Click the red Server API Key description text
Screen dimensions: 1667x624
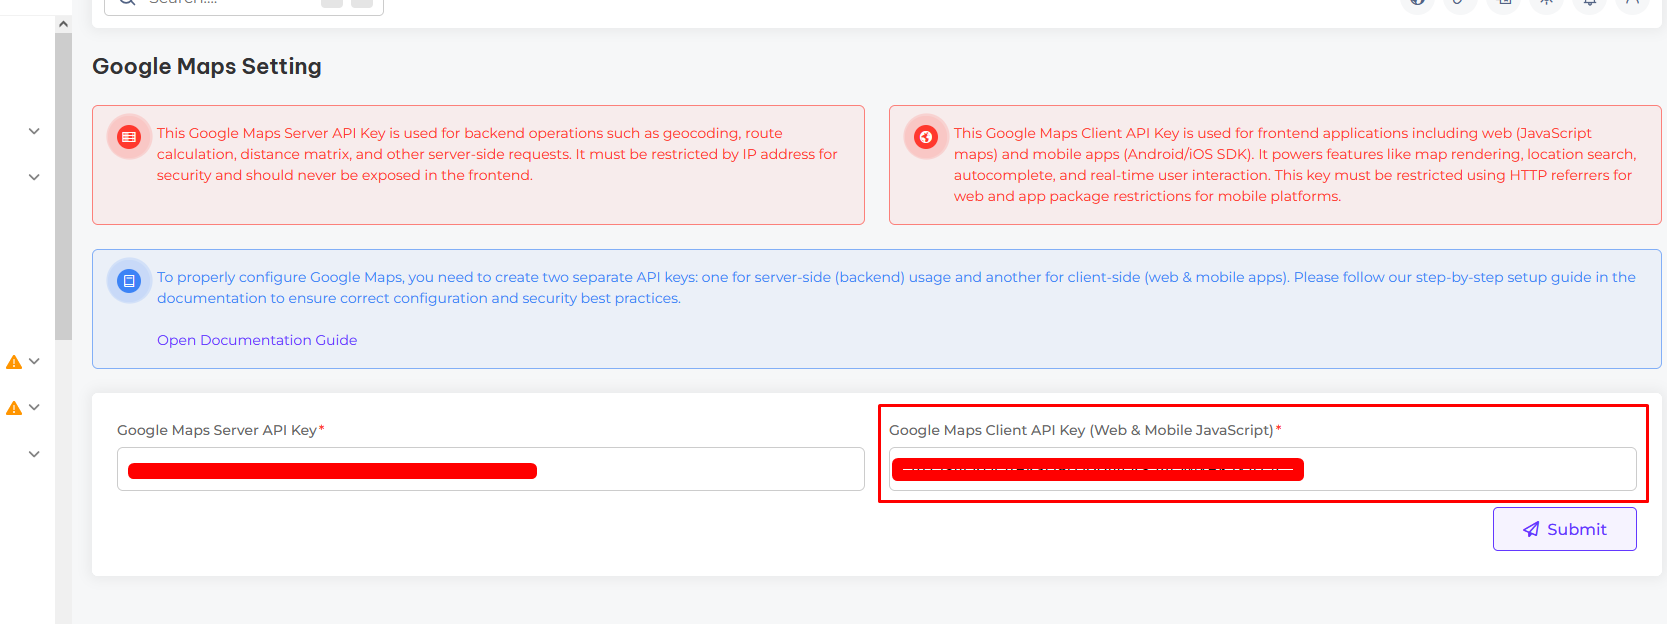[x=497, y=154]
